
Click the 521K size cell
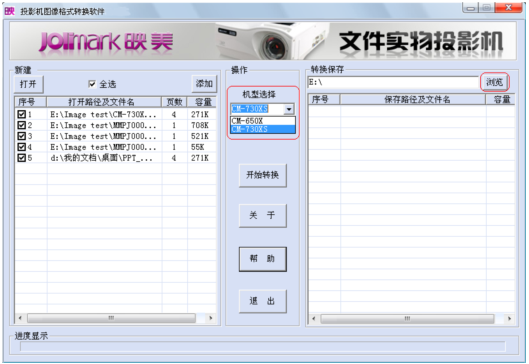[200, 136]
